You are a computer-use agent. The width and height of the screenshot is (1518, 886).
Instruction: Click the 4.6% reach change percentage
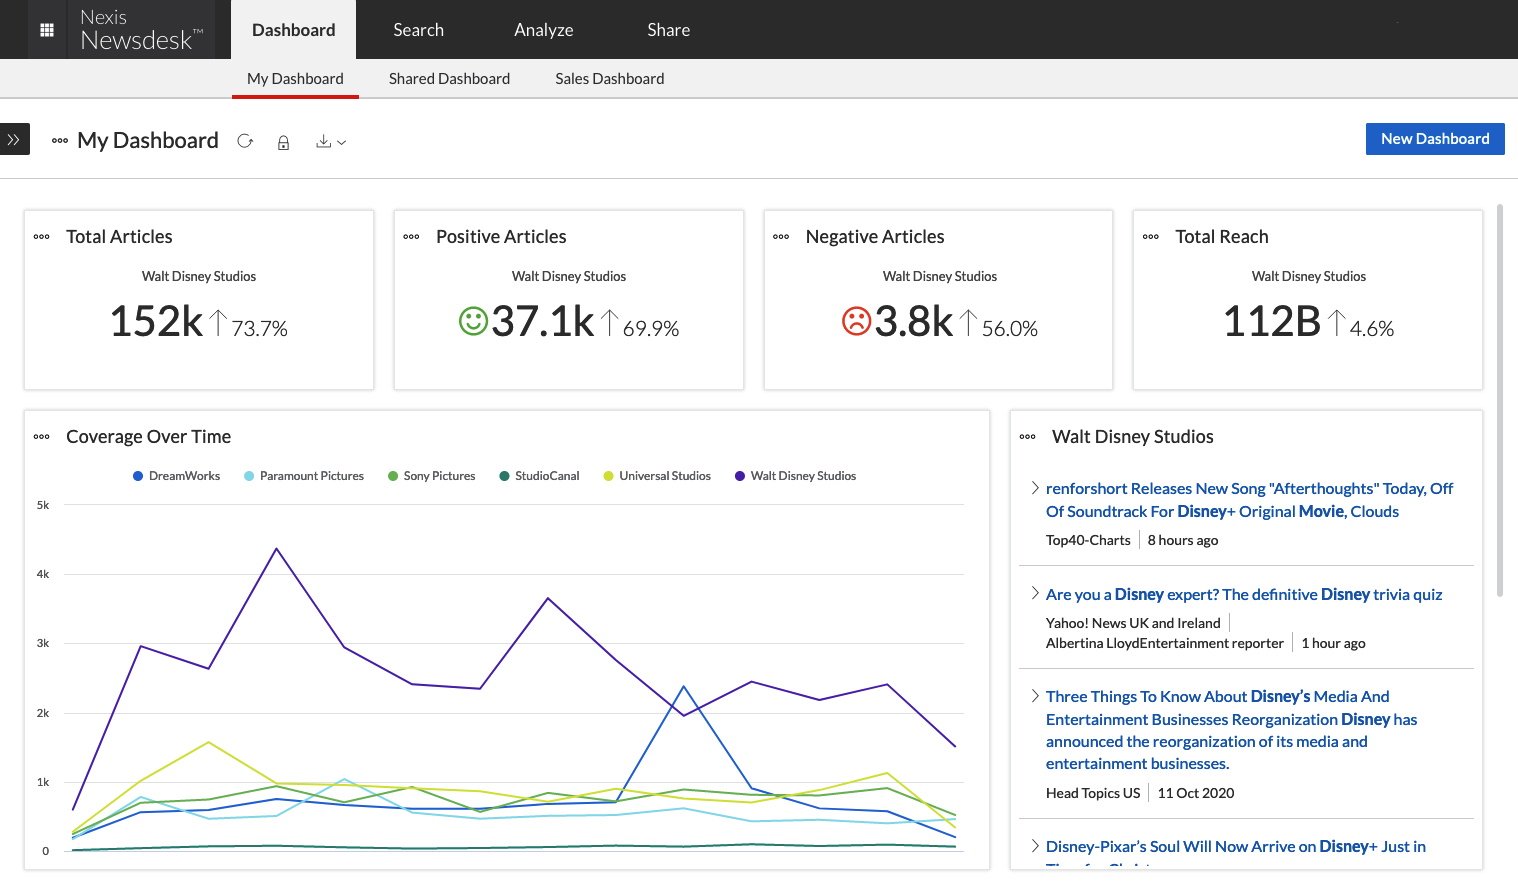click(1372, 329)
